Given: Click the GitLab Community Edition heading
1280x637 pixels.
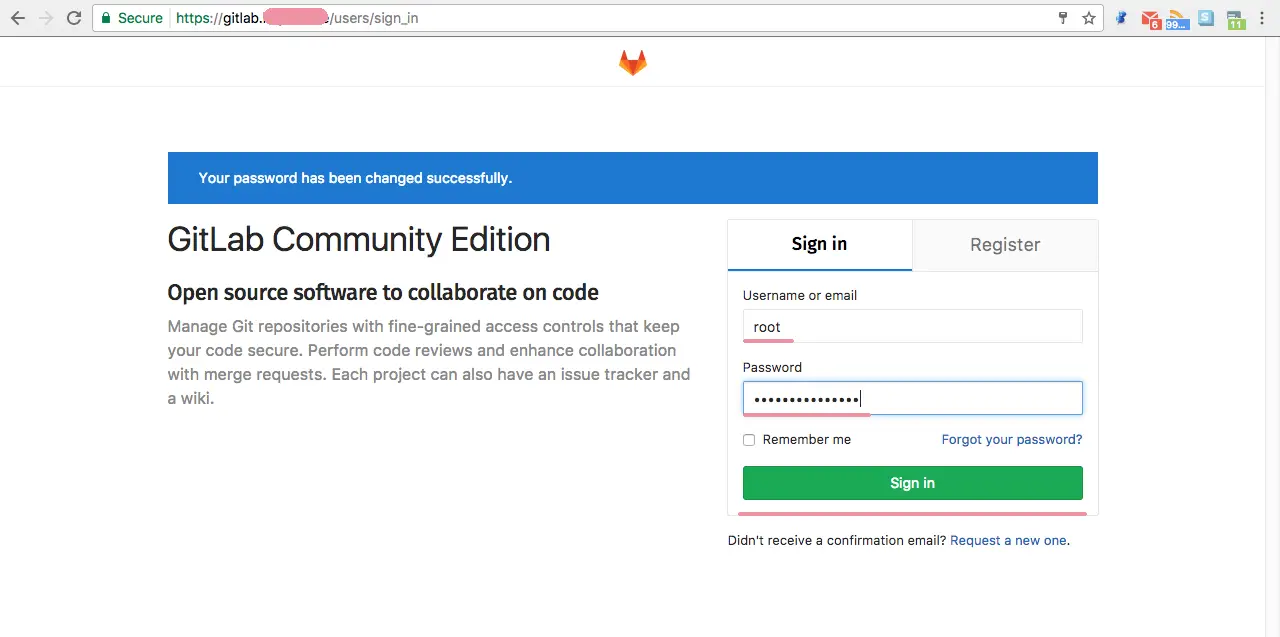Looking at the screenshot, I should [359, 240].
